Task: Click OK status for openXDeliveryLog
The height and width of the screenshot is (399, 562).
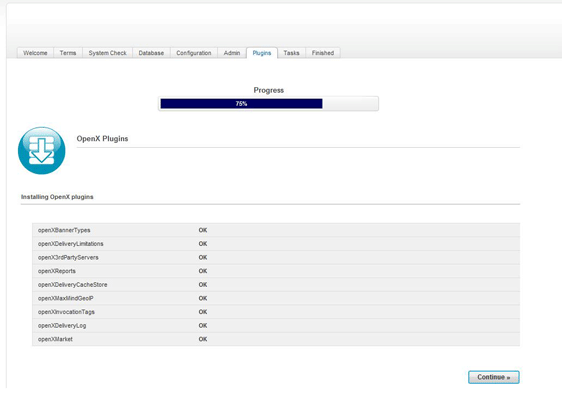Action: tap(203, 326)
